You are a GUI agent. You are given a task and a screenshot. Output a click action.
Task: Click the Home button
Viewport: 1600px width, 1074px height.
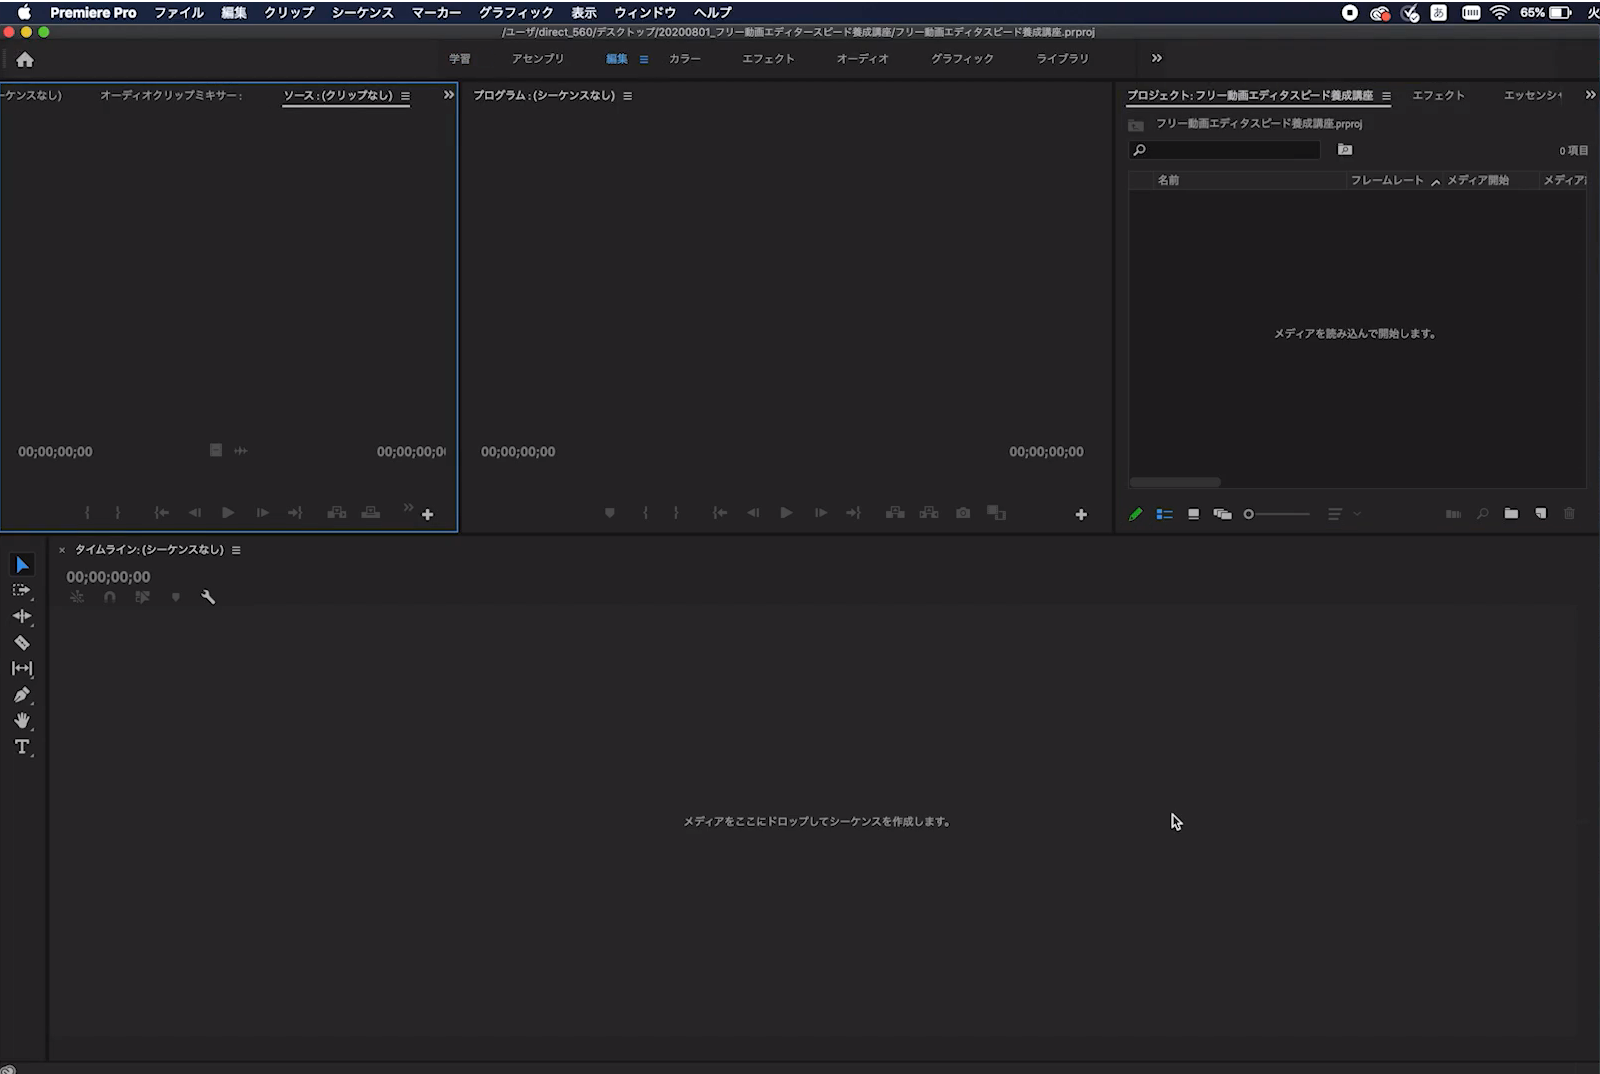pos(25,60)
